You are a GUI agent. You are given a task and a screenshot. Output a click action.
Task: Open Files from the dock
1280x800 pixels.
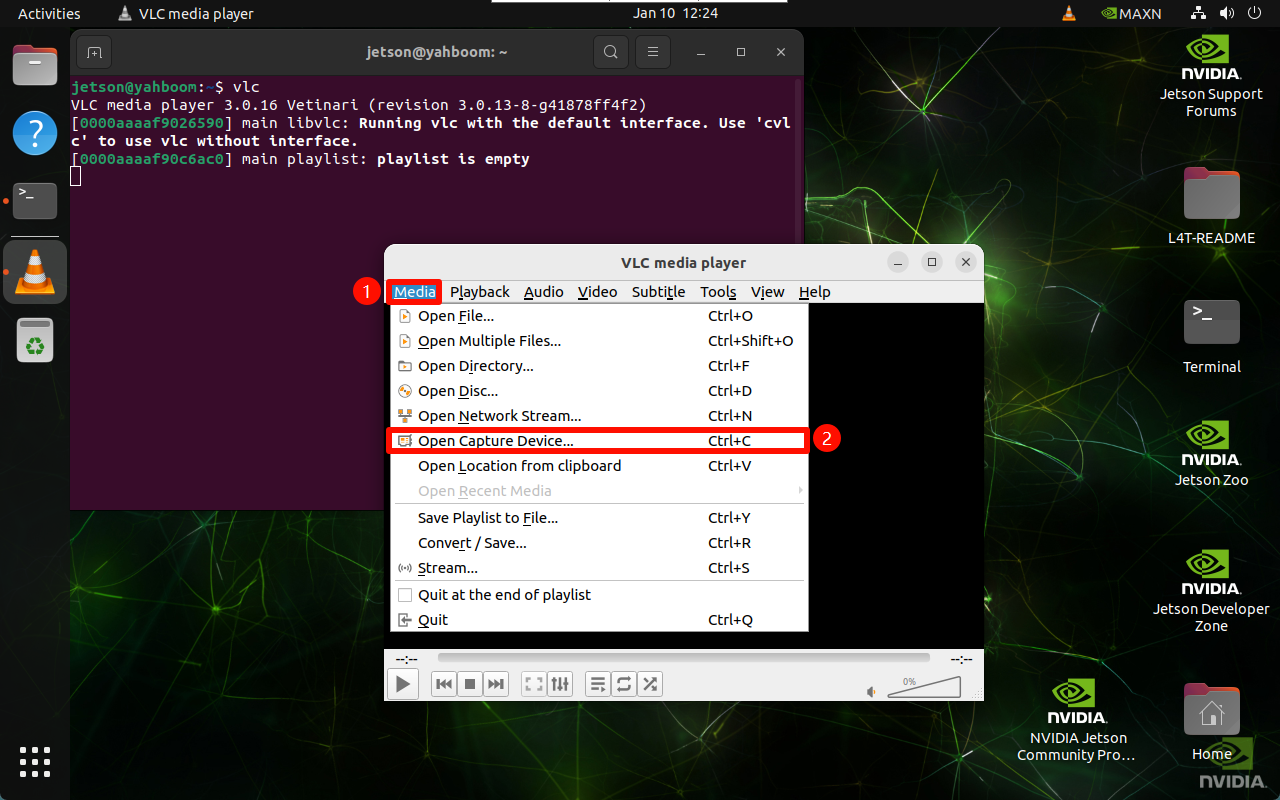click(35, 66)
